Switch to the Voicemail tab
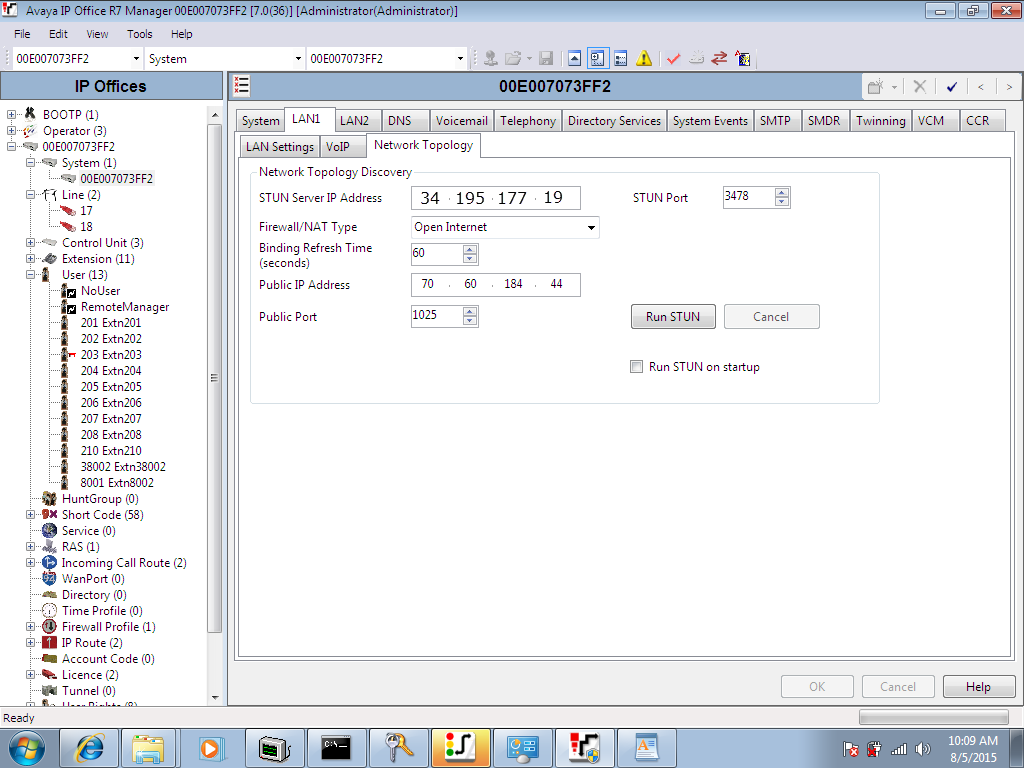Viewport: 1024px width, 768px height. (x=461, y=121)
